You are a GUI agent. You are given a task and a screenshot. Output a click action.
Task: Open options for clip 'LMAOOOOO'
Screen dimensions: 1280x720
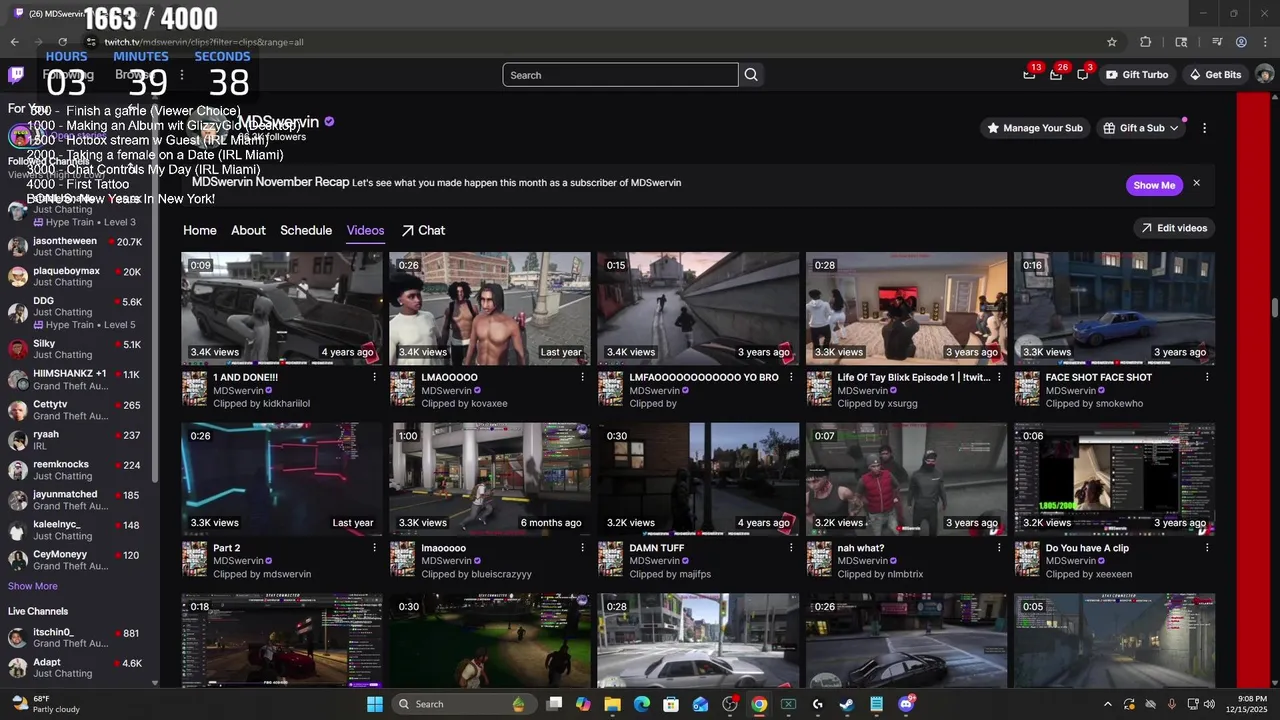pos(583,378)
